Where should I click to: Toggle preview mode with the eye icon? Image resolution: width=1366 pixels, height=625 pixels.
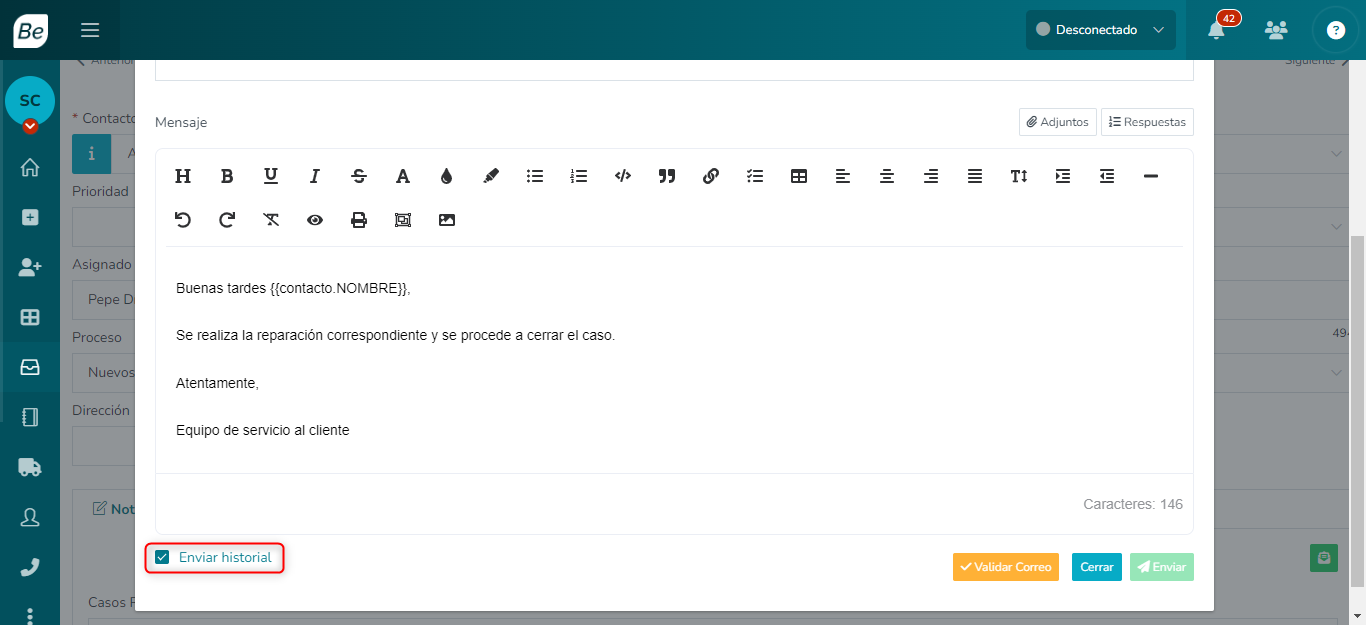(315, 220)
